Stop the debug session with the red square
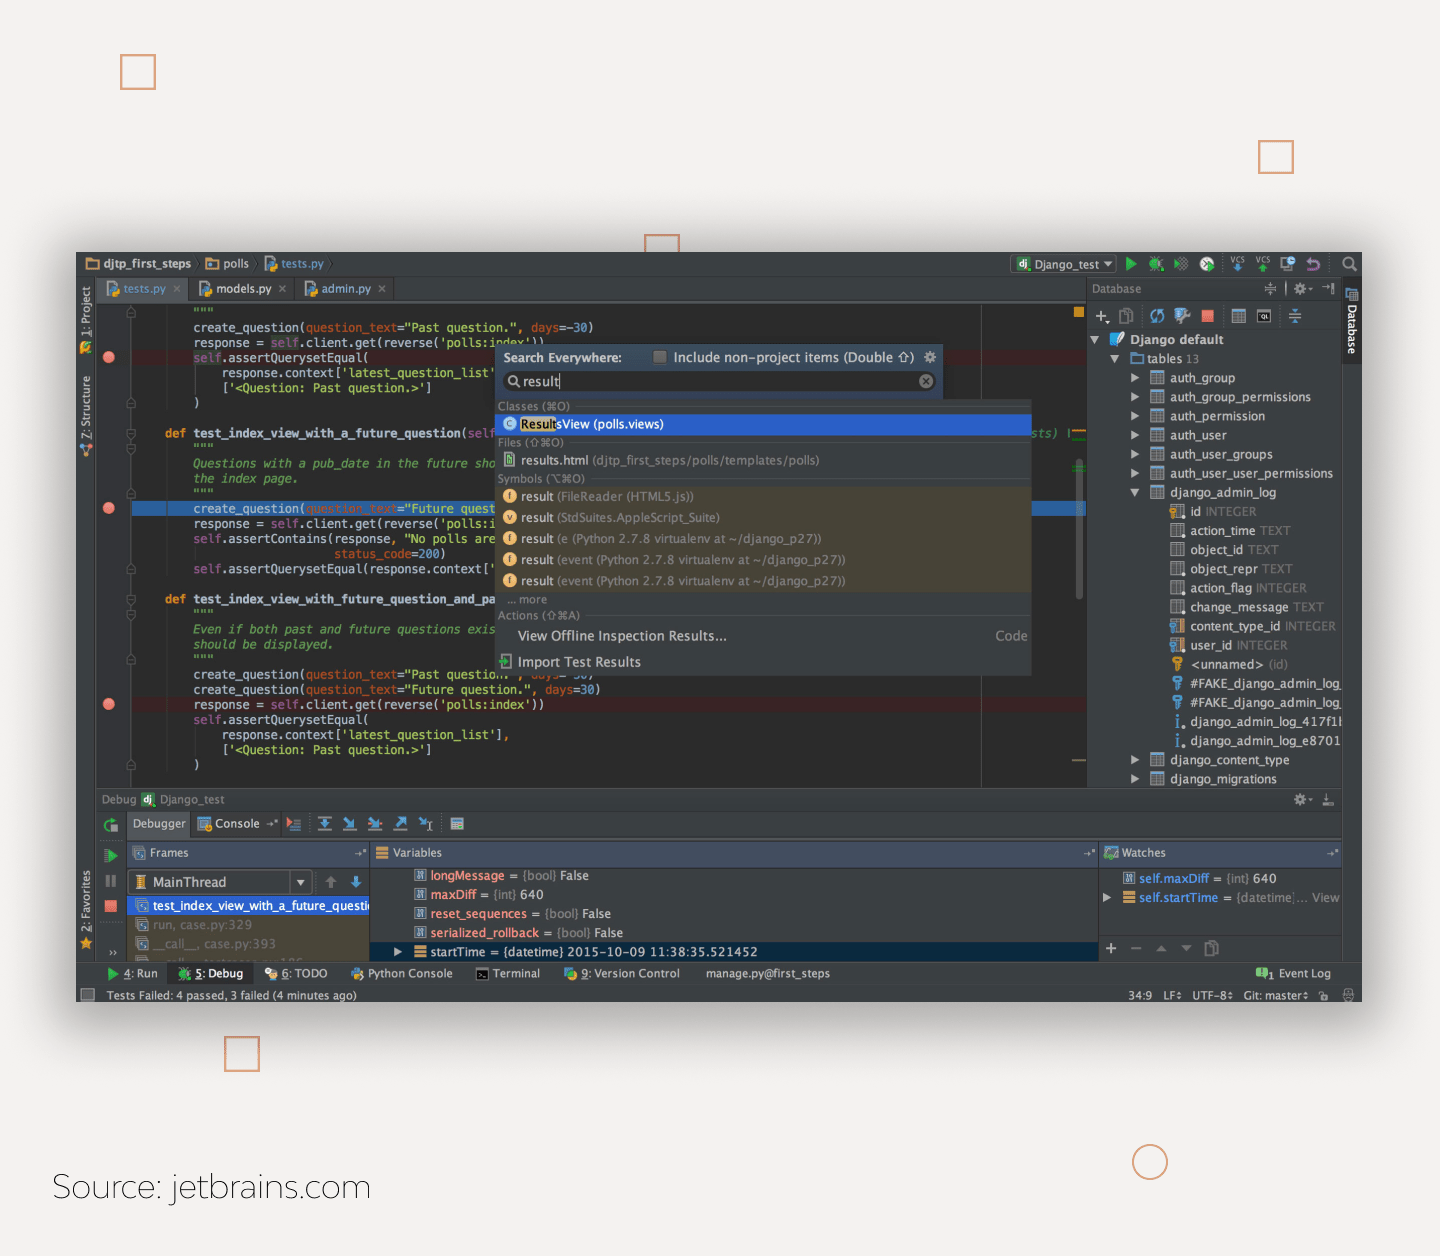The width and height of the screenshot is (1440, 1256). 111,906
